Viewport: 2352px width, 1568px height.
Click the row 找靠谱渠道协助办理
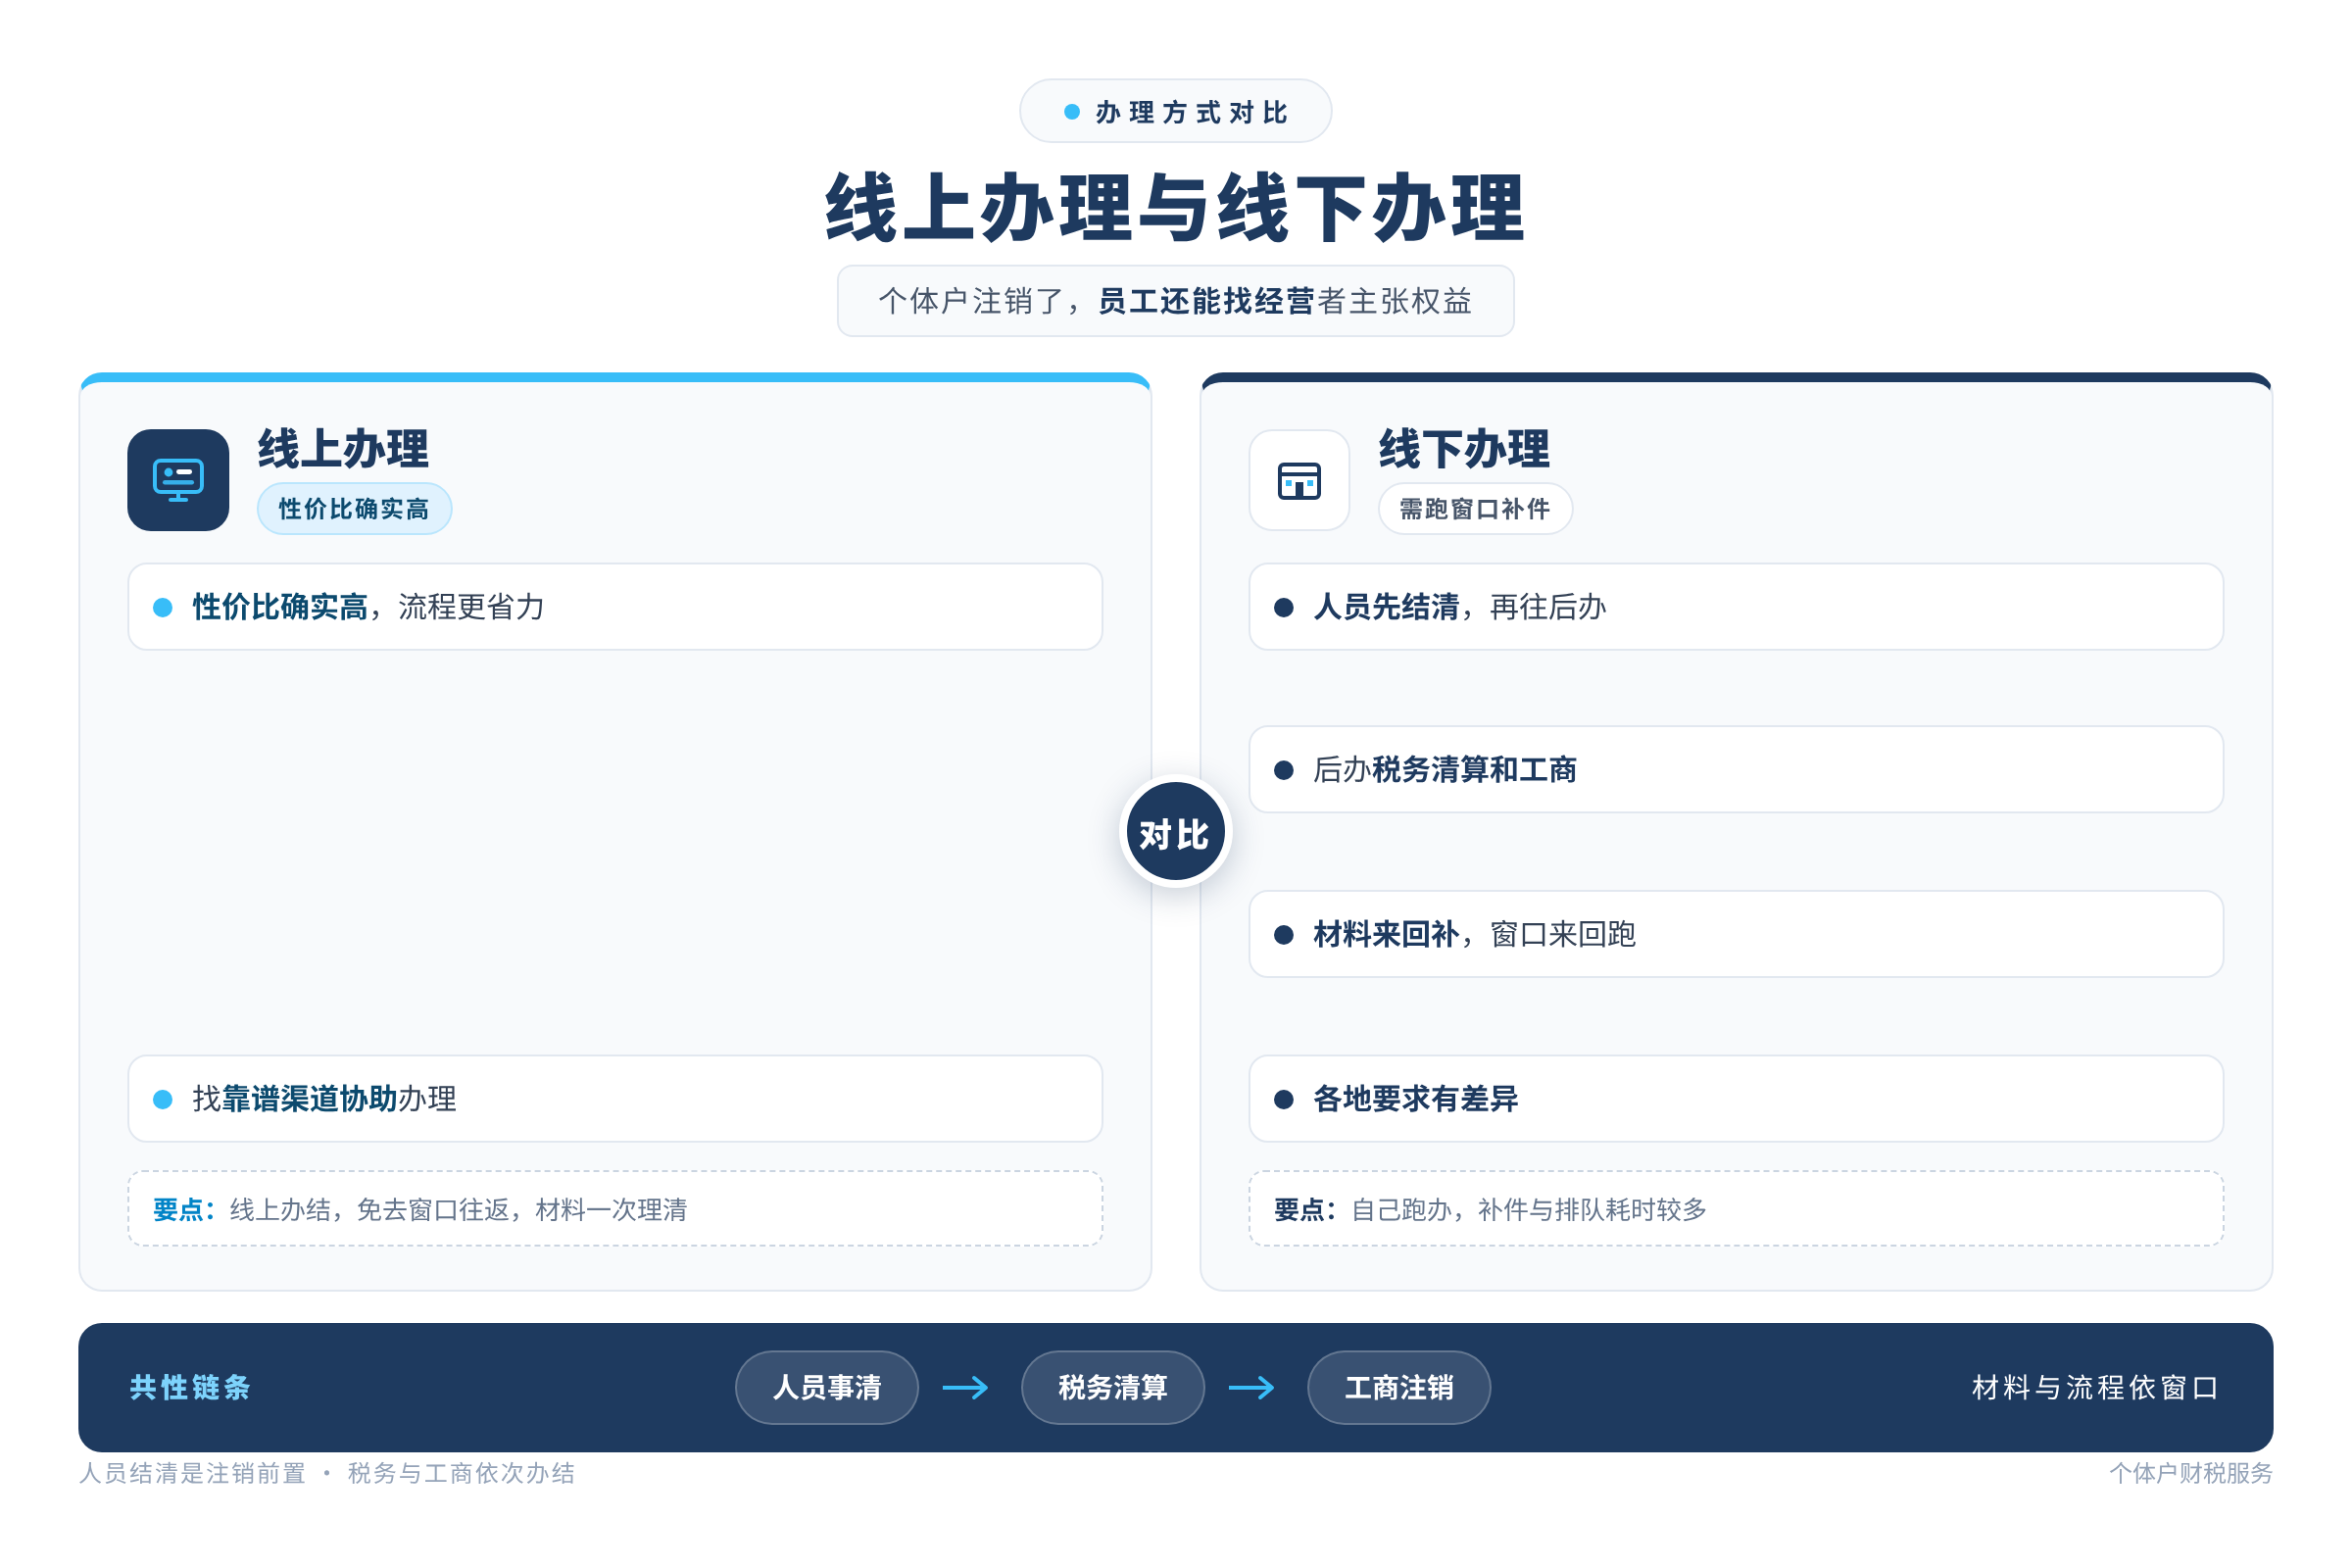(615, 1098)
